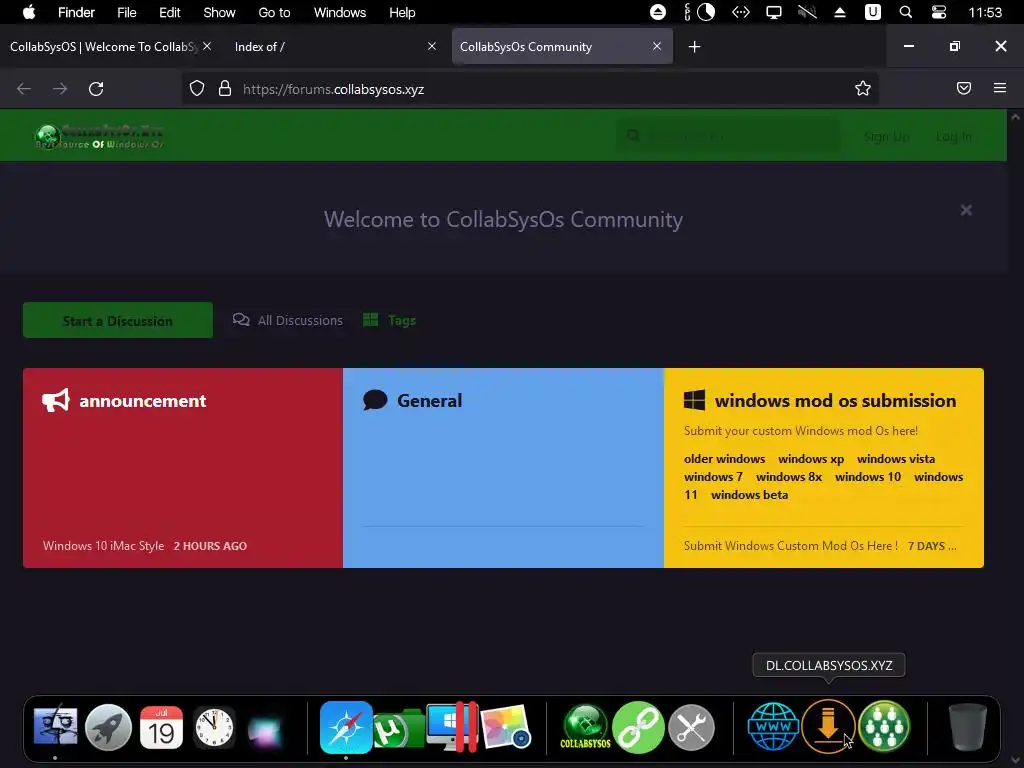The height and width of the screenshot is (768, 1024).
Task: Open the Edit menu
Action: [x=170, y=12]
